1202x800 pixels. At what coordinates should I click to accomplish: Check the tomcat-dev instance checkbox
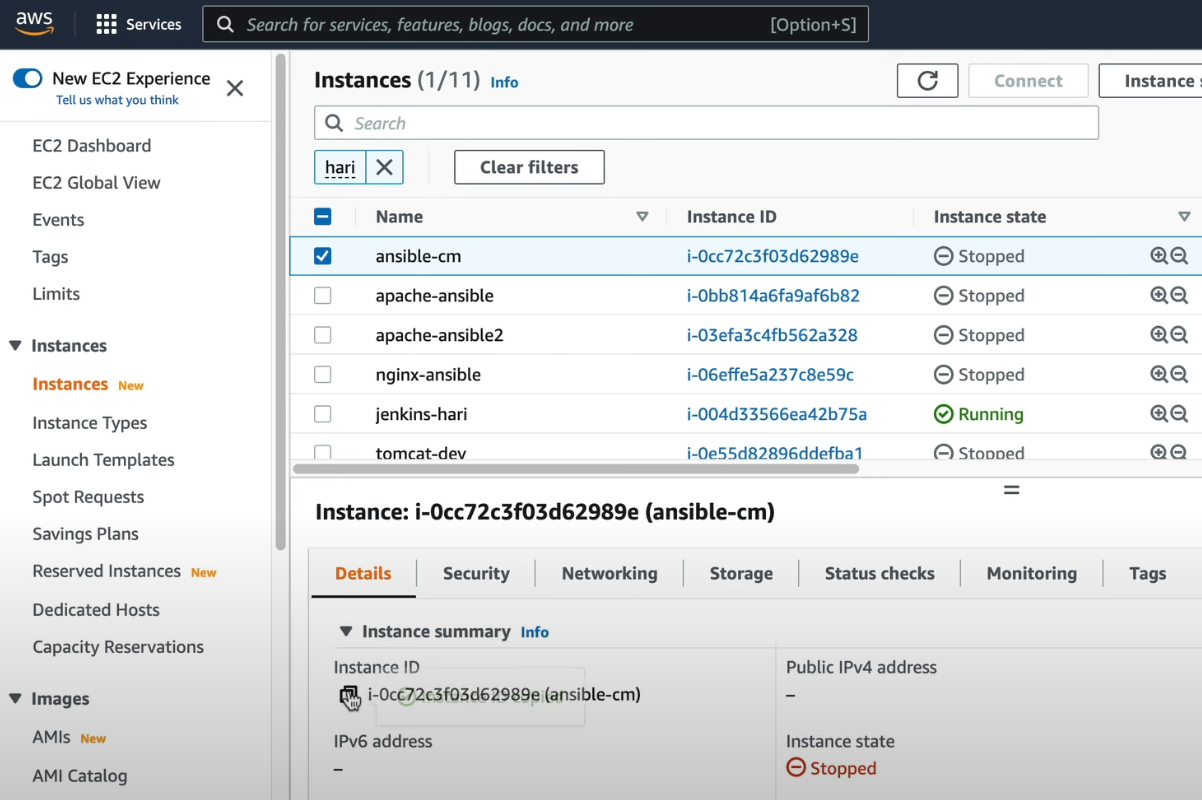[322, 452]
